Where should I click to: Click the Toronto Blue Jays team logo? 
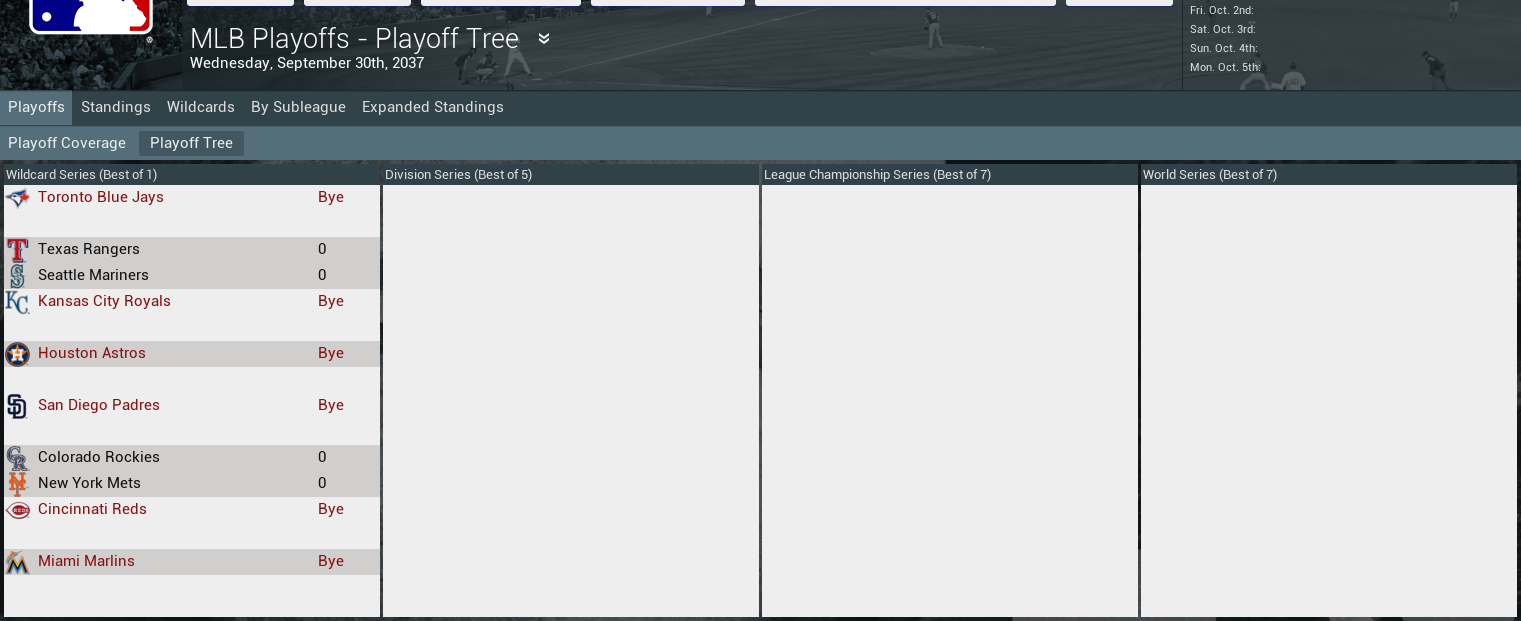17,198
